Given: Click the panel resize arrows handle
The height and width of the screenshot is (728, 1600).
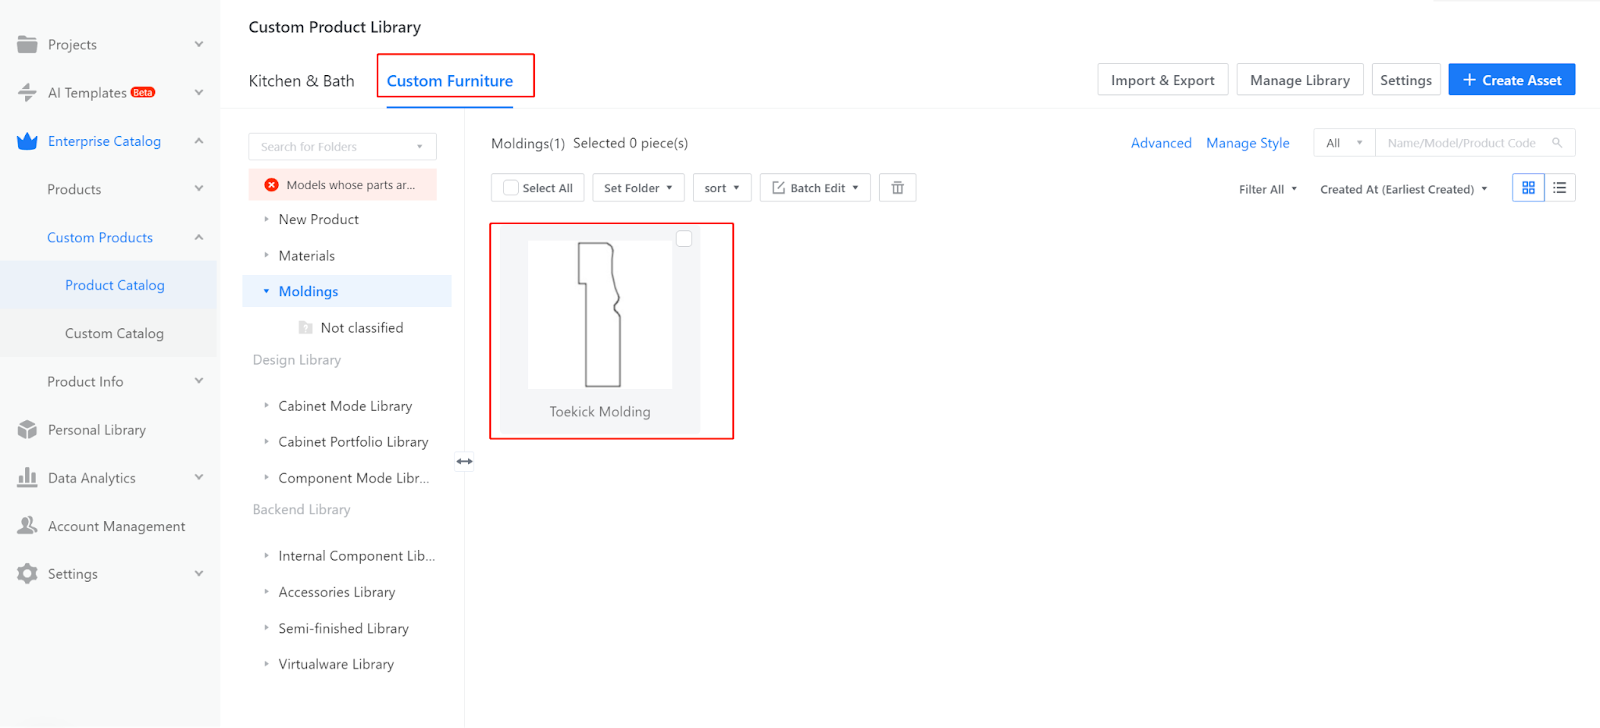Looking at the screenshot, I should point(464,461).
